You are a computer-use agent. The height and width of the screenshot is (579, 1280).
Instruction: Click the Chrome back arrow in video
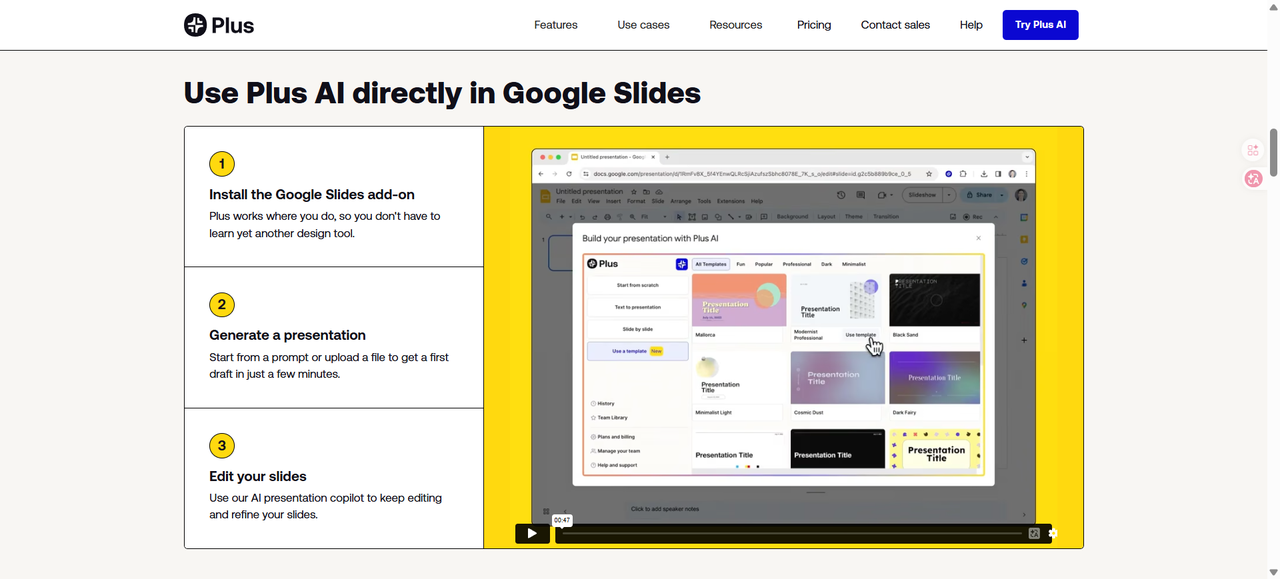coord(541,174)
